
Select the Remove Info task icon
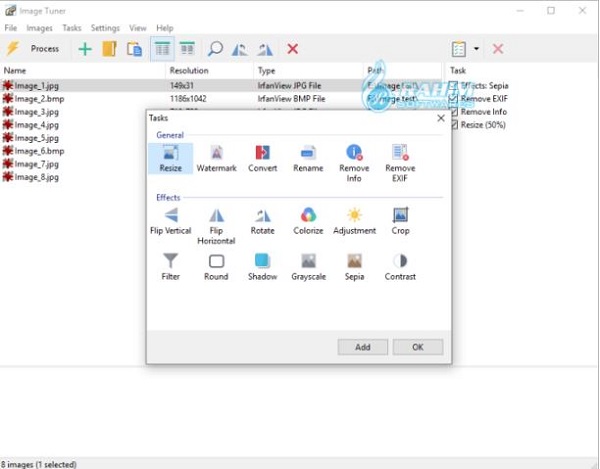[354, 164]
